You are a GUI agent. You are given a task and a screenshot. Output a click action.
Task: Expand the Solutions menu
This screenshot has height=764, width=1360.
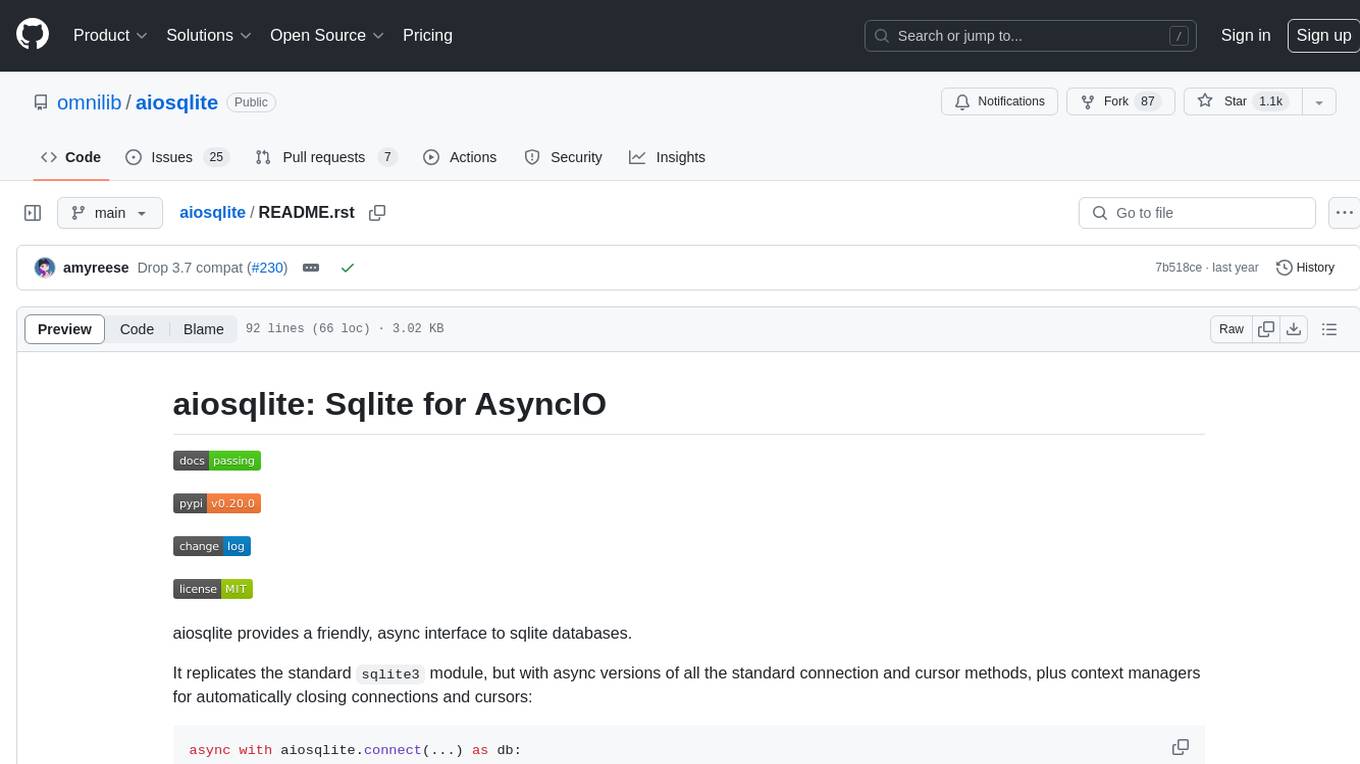point(209,35)
